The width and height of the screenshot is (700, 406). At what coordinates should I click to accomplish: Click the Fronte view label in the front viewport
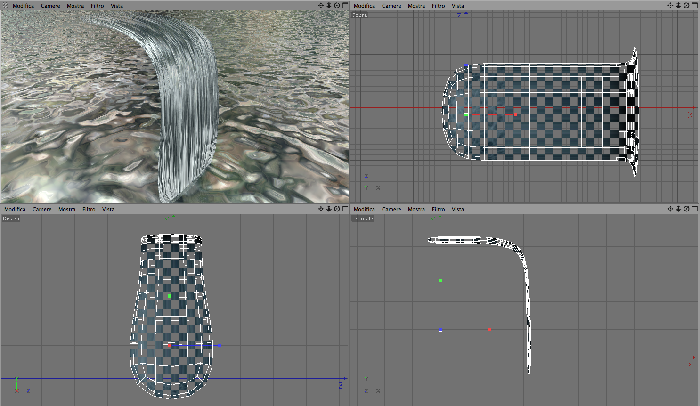(362, 218)
